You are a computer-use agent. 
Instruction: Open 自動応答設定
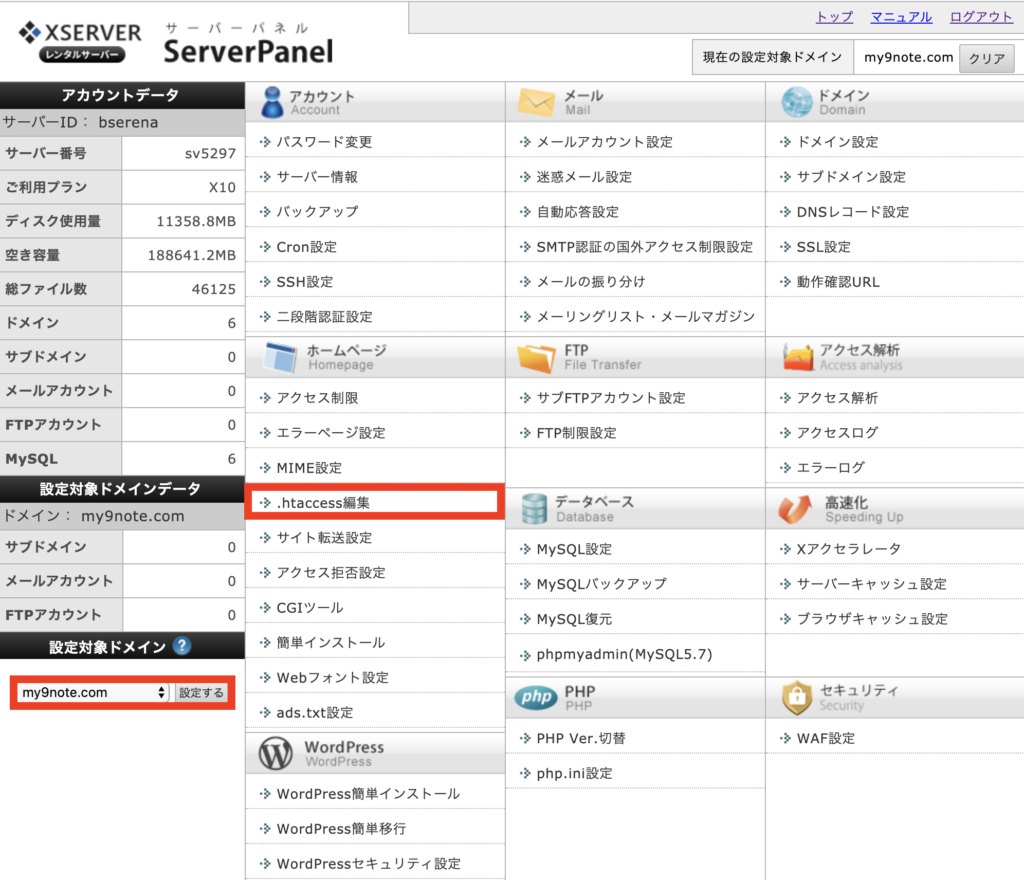(577, 212)
